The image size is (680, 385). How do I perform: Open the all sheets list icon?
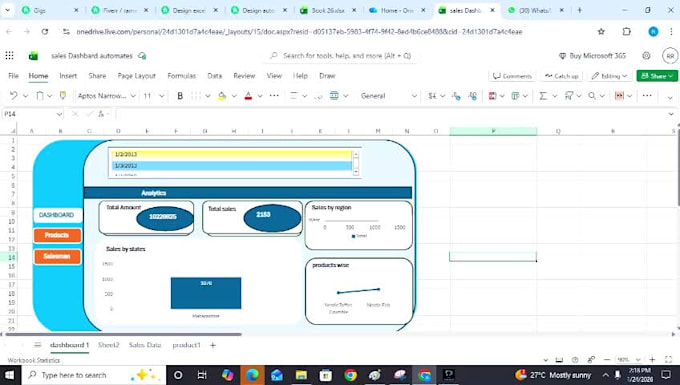pyautogui.click(x=38, y=345)
